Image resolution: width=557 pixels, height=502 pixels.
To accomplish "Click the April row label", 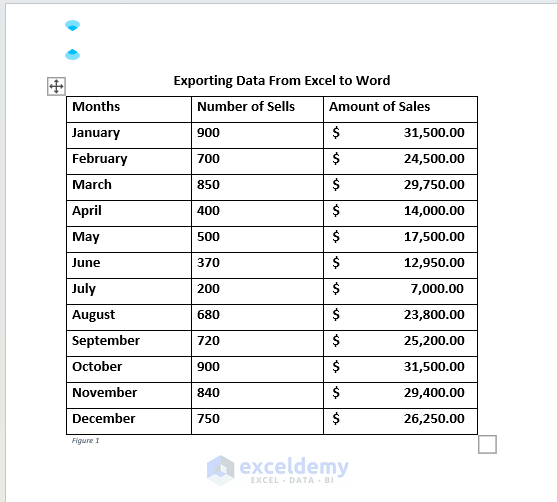I will coord(87,211).
